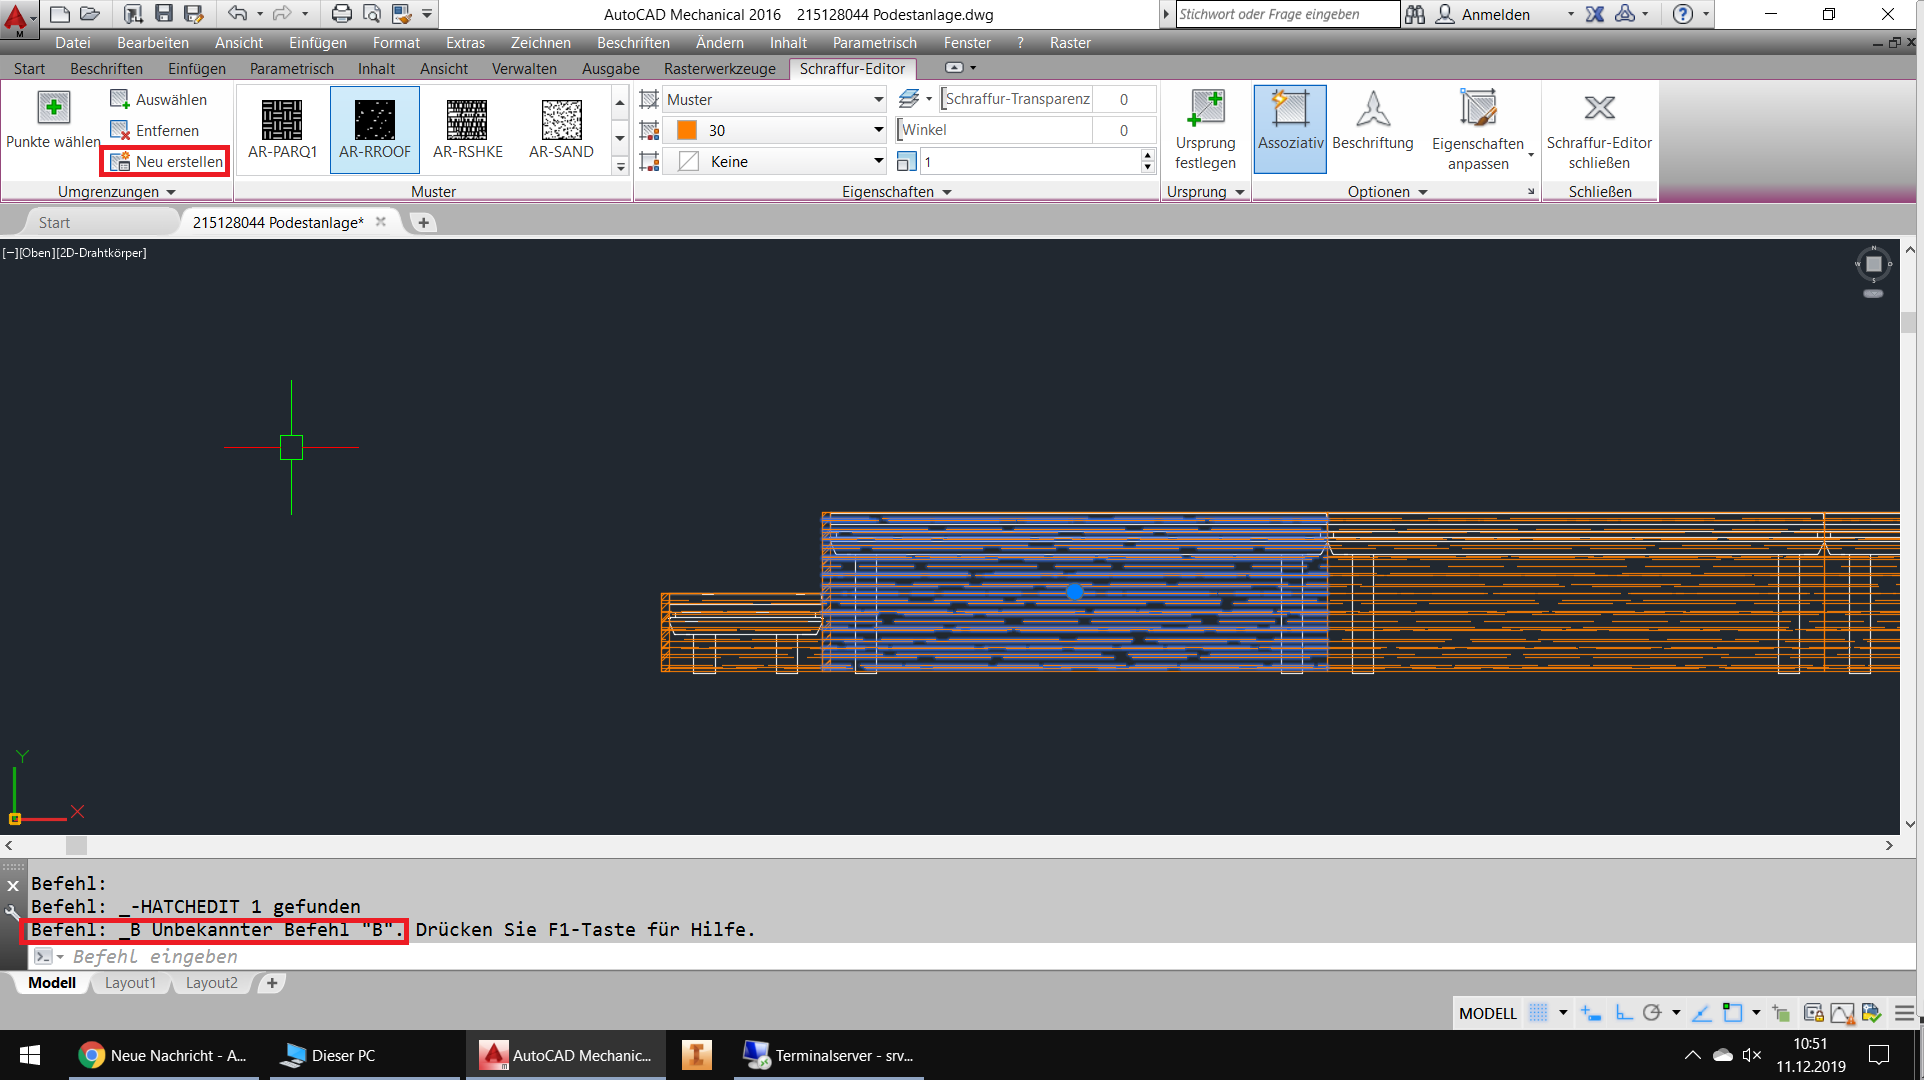Toggle grid display in status bar
Screen dimensions: 1924x1080
point(1539,1013)
